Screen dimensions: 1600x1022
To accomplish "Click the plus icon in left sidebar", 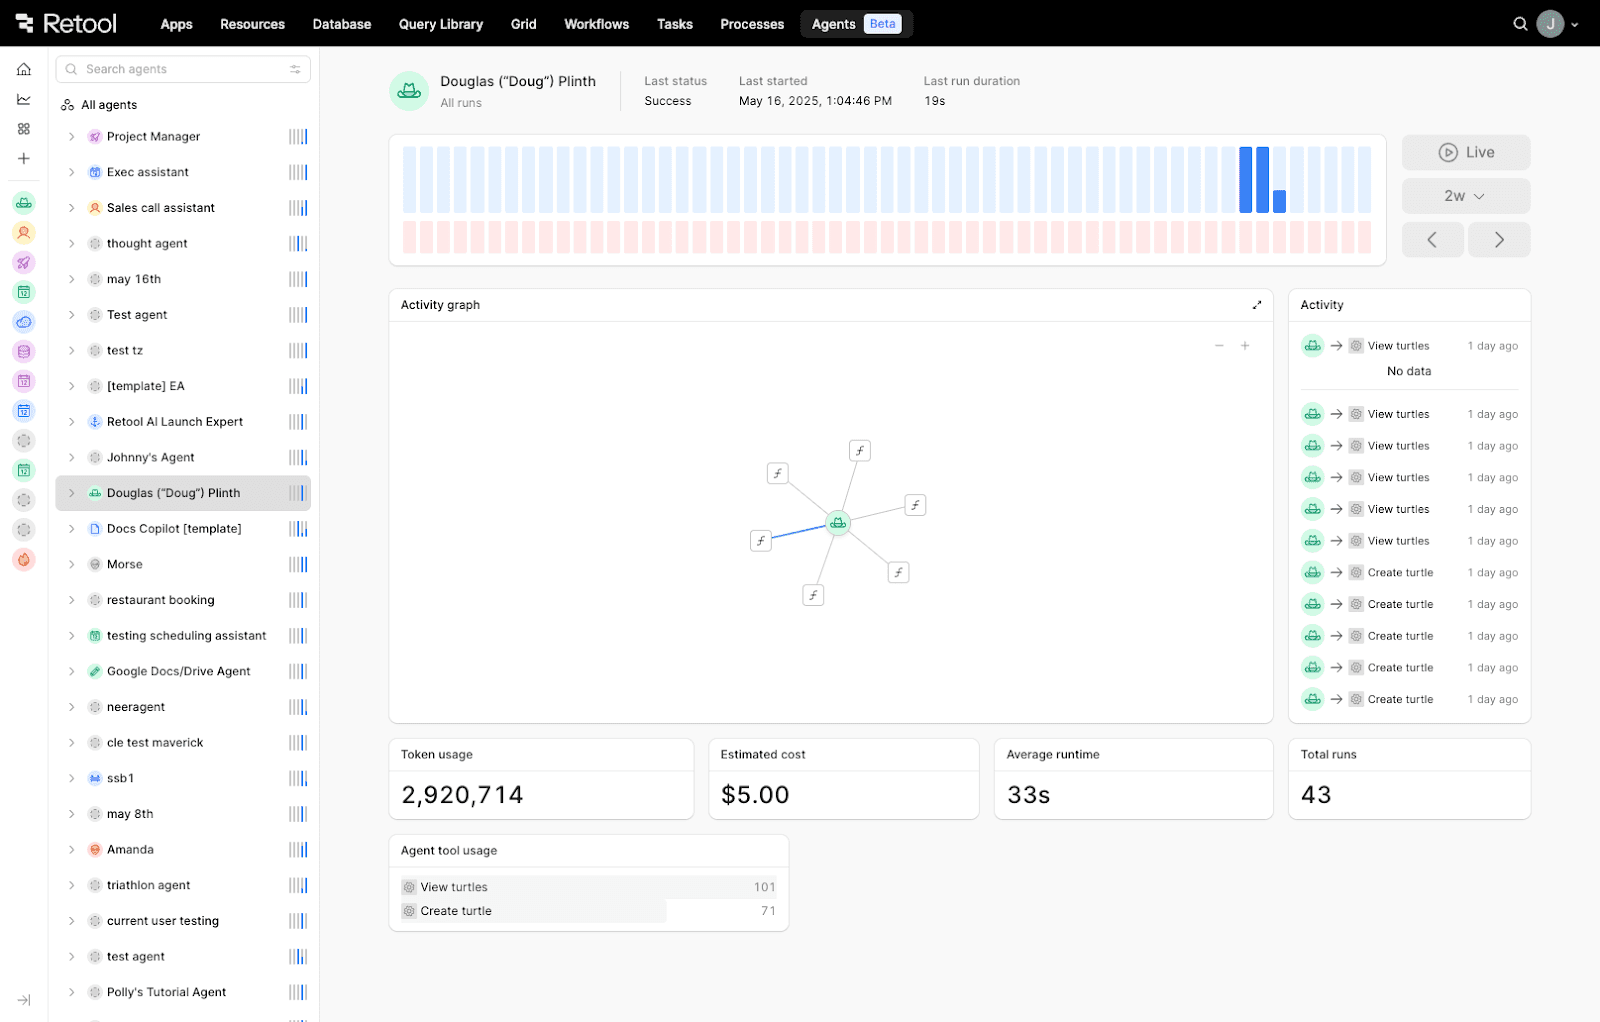I will pyautogui.click(x=24, y=159).
